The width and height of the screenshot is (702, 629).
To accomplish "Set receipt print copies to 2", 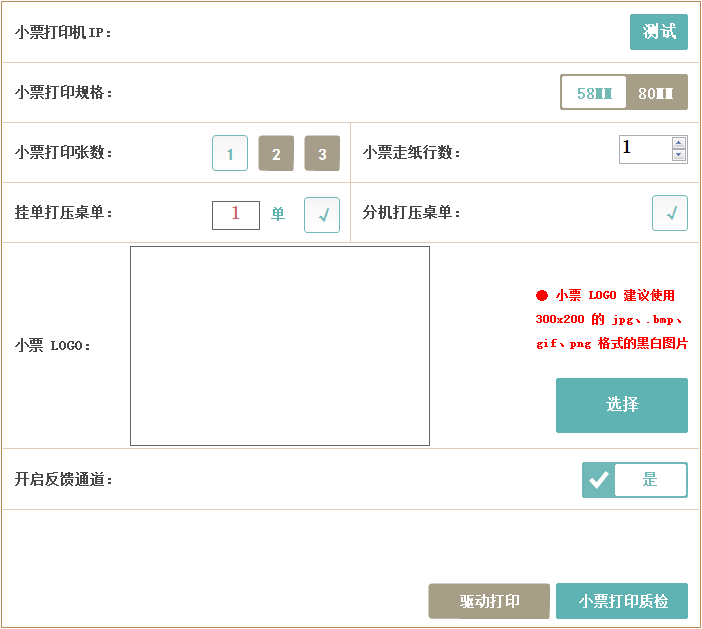I will click(x=276, y=153).
